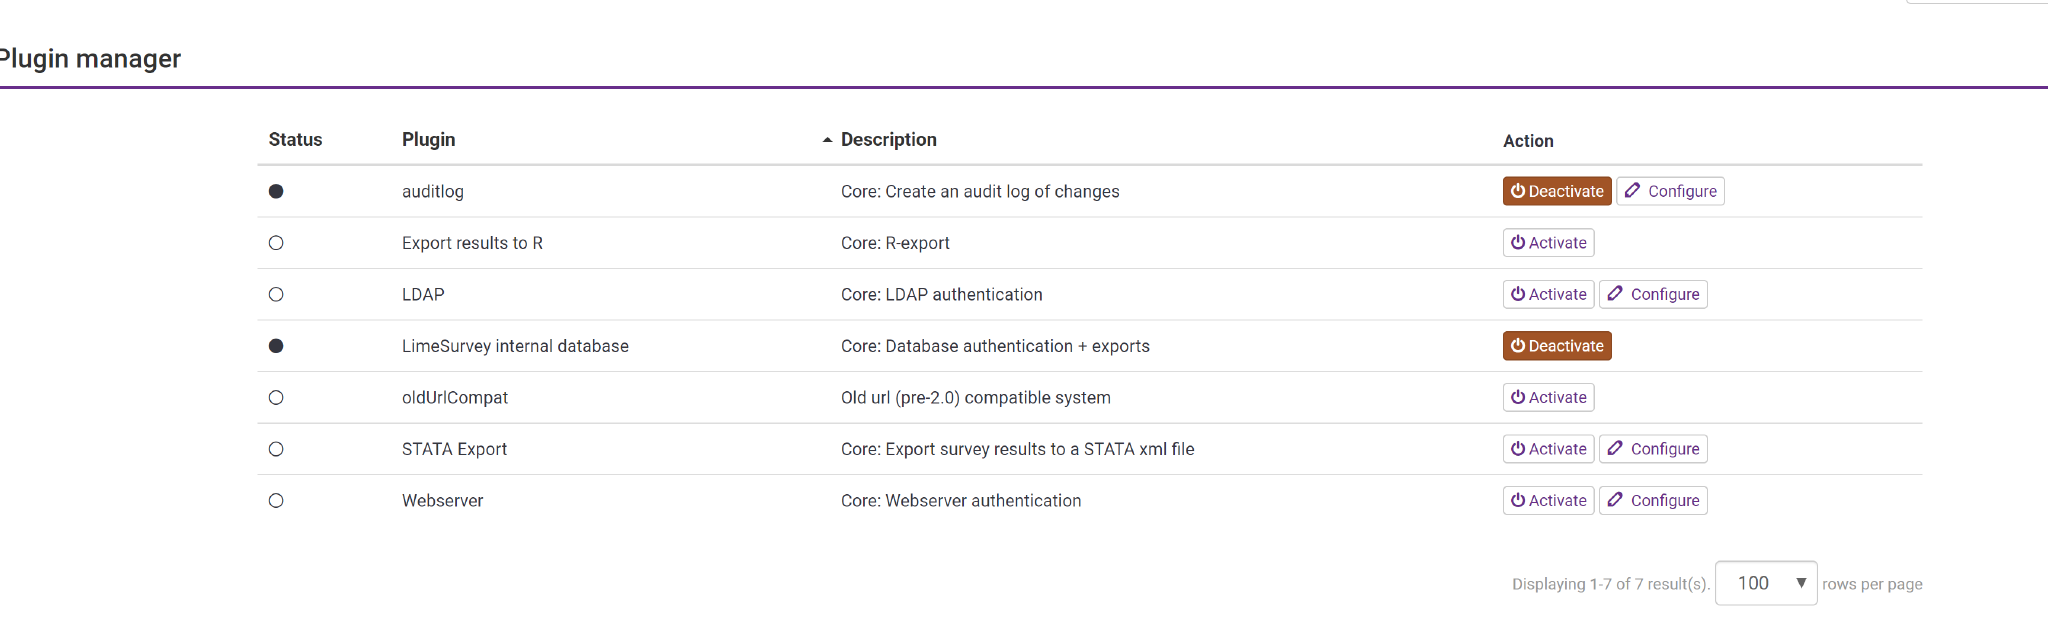Viewport: 2048px width, 627px height.
Task: Activate the STATA Export plugin
Action: coord(1548,449)
